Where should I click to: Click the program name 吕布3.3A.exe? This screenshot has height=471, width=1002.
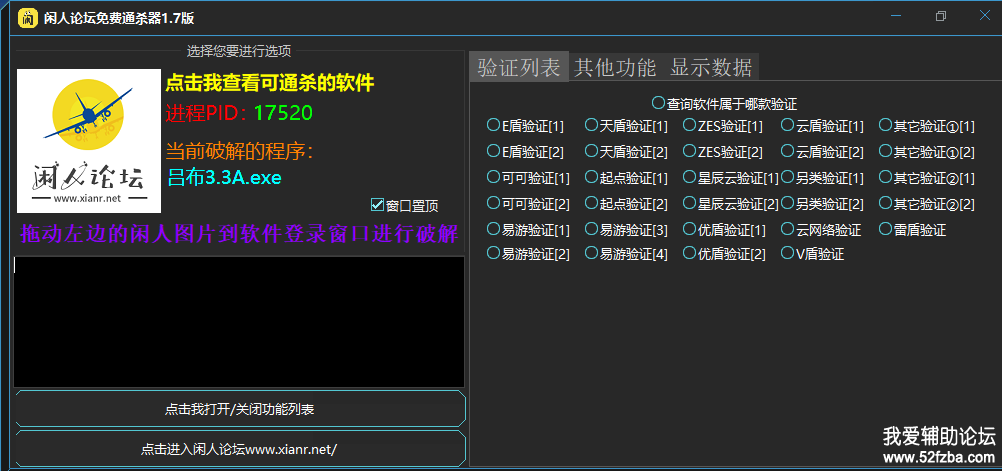(224, 177)
